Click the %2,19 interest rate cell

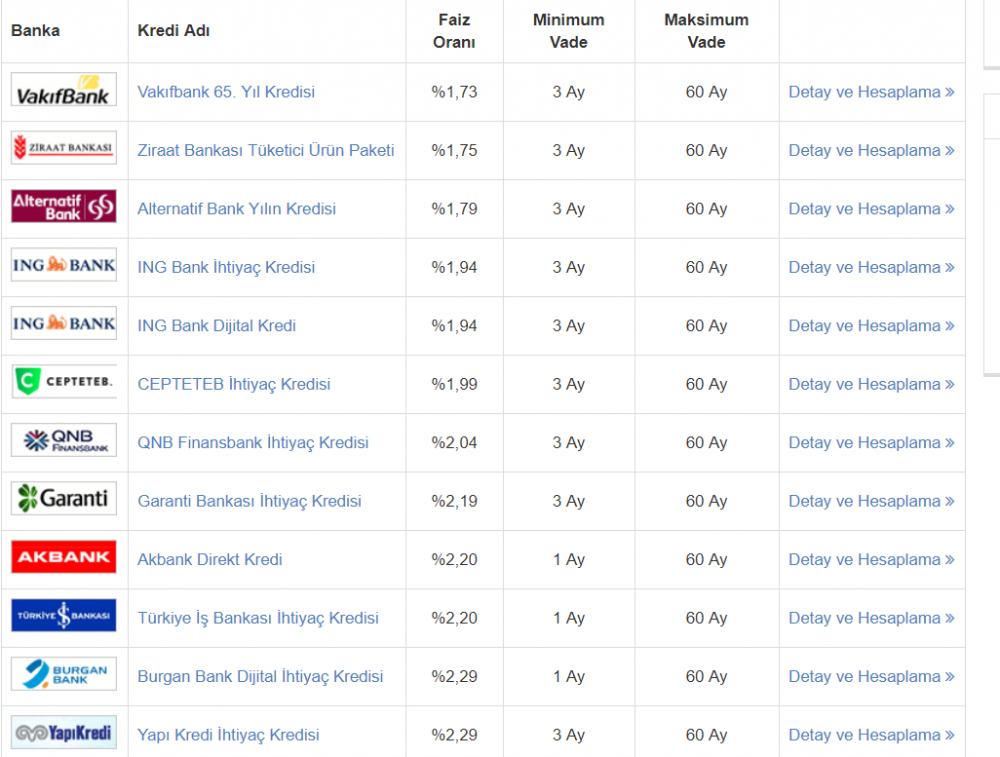pos(454,501)
